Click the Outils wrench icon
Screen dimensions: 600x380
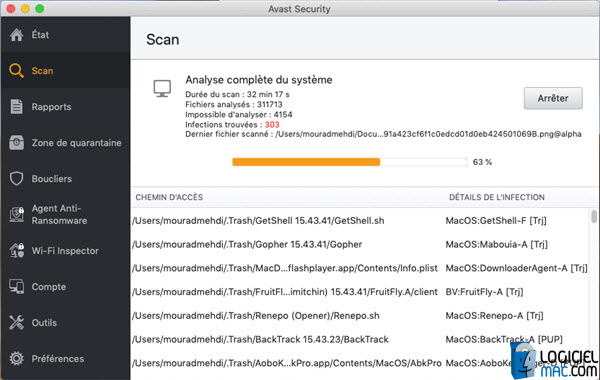point(16,323)
